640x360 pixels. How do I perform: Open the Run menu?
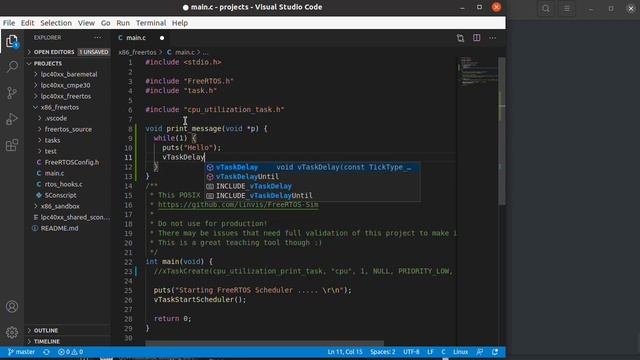tap(123, 23)
